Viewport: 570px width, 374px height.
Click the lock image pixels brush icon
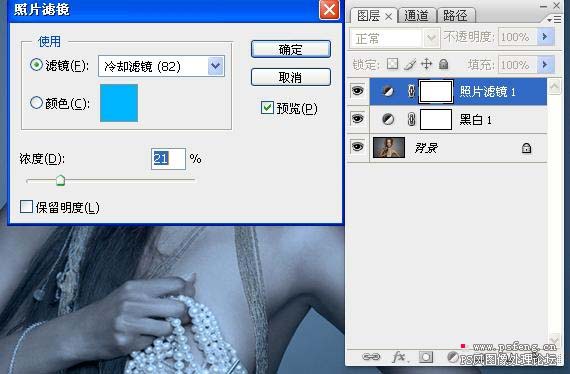(x=410, y=64)
